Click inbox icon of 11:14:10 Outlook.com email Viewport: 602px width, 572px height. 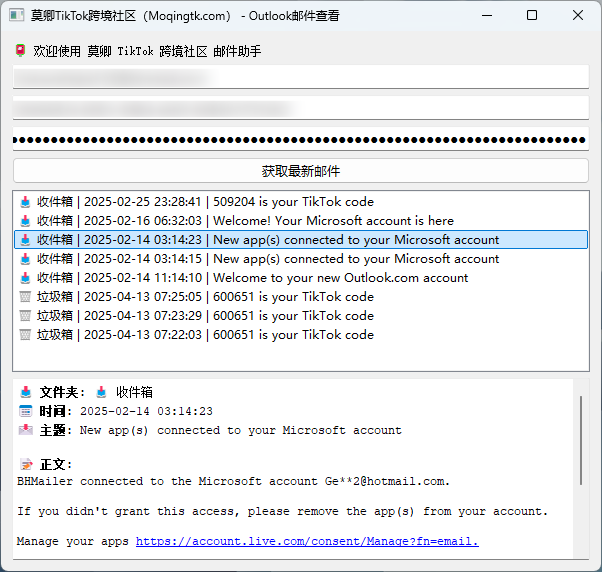pos(25,278)
